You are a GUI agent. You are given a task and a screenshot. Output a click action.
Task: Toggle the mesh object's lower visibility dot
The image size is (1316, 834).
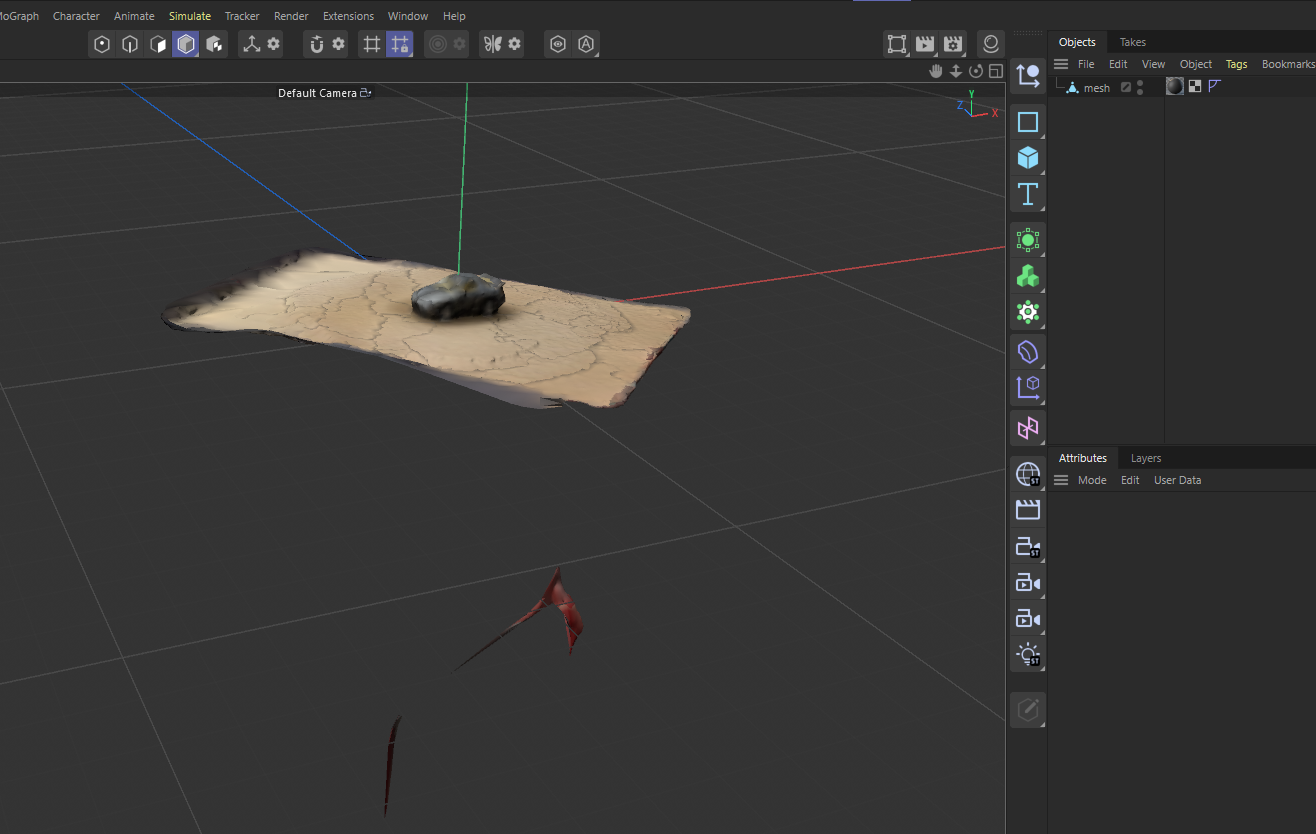(1140, 91)
